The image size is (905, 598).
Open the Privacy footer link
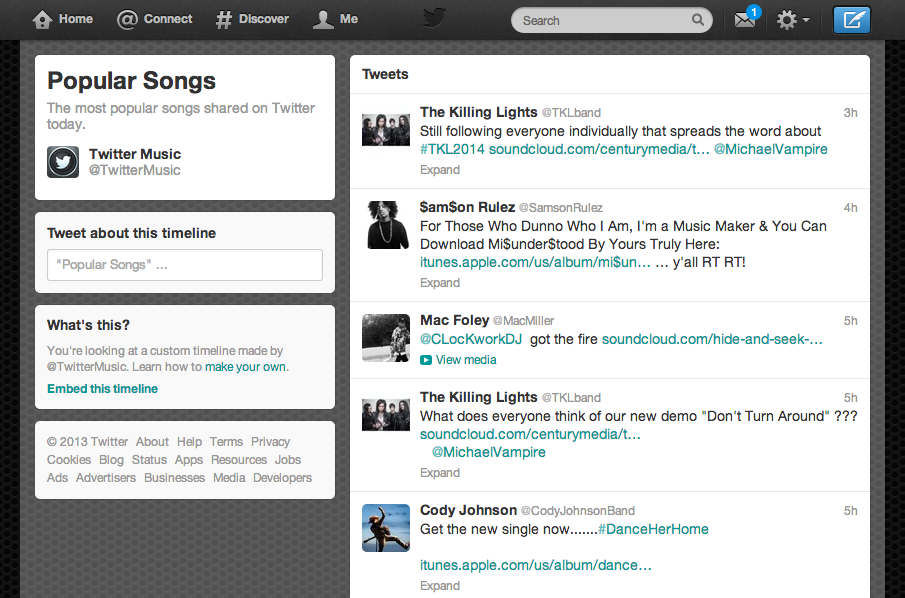270,442
